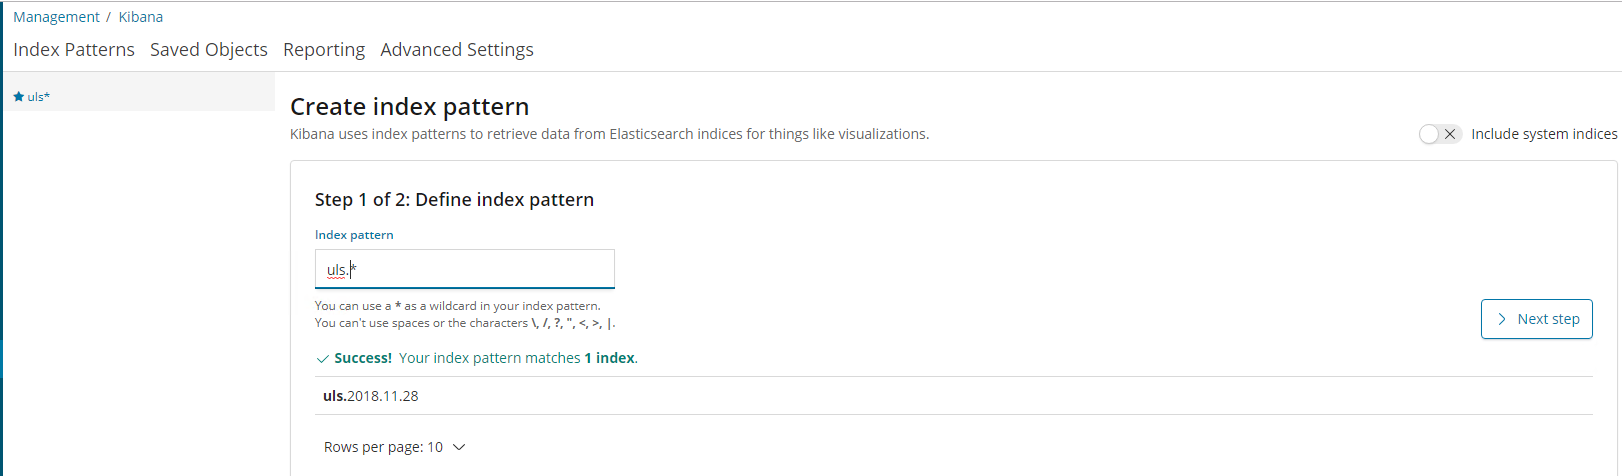Click the star icon beside uls*

18,97
